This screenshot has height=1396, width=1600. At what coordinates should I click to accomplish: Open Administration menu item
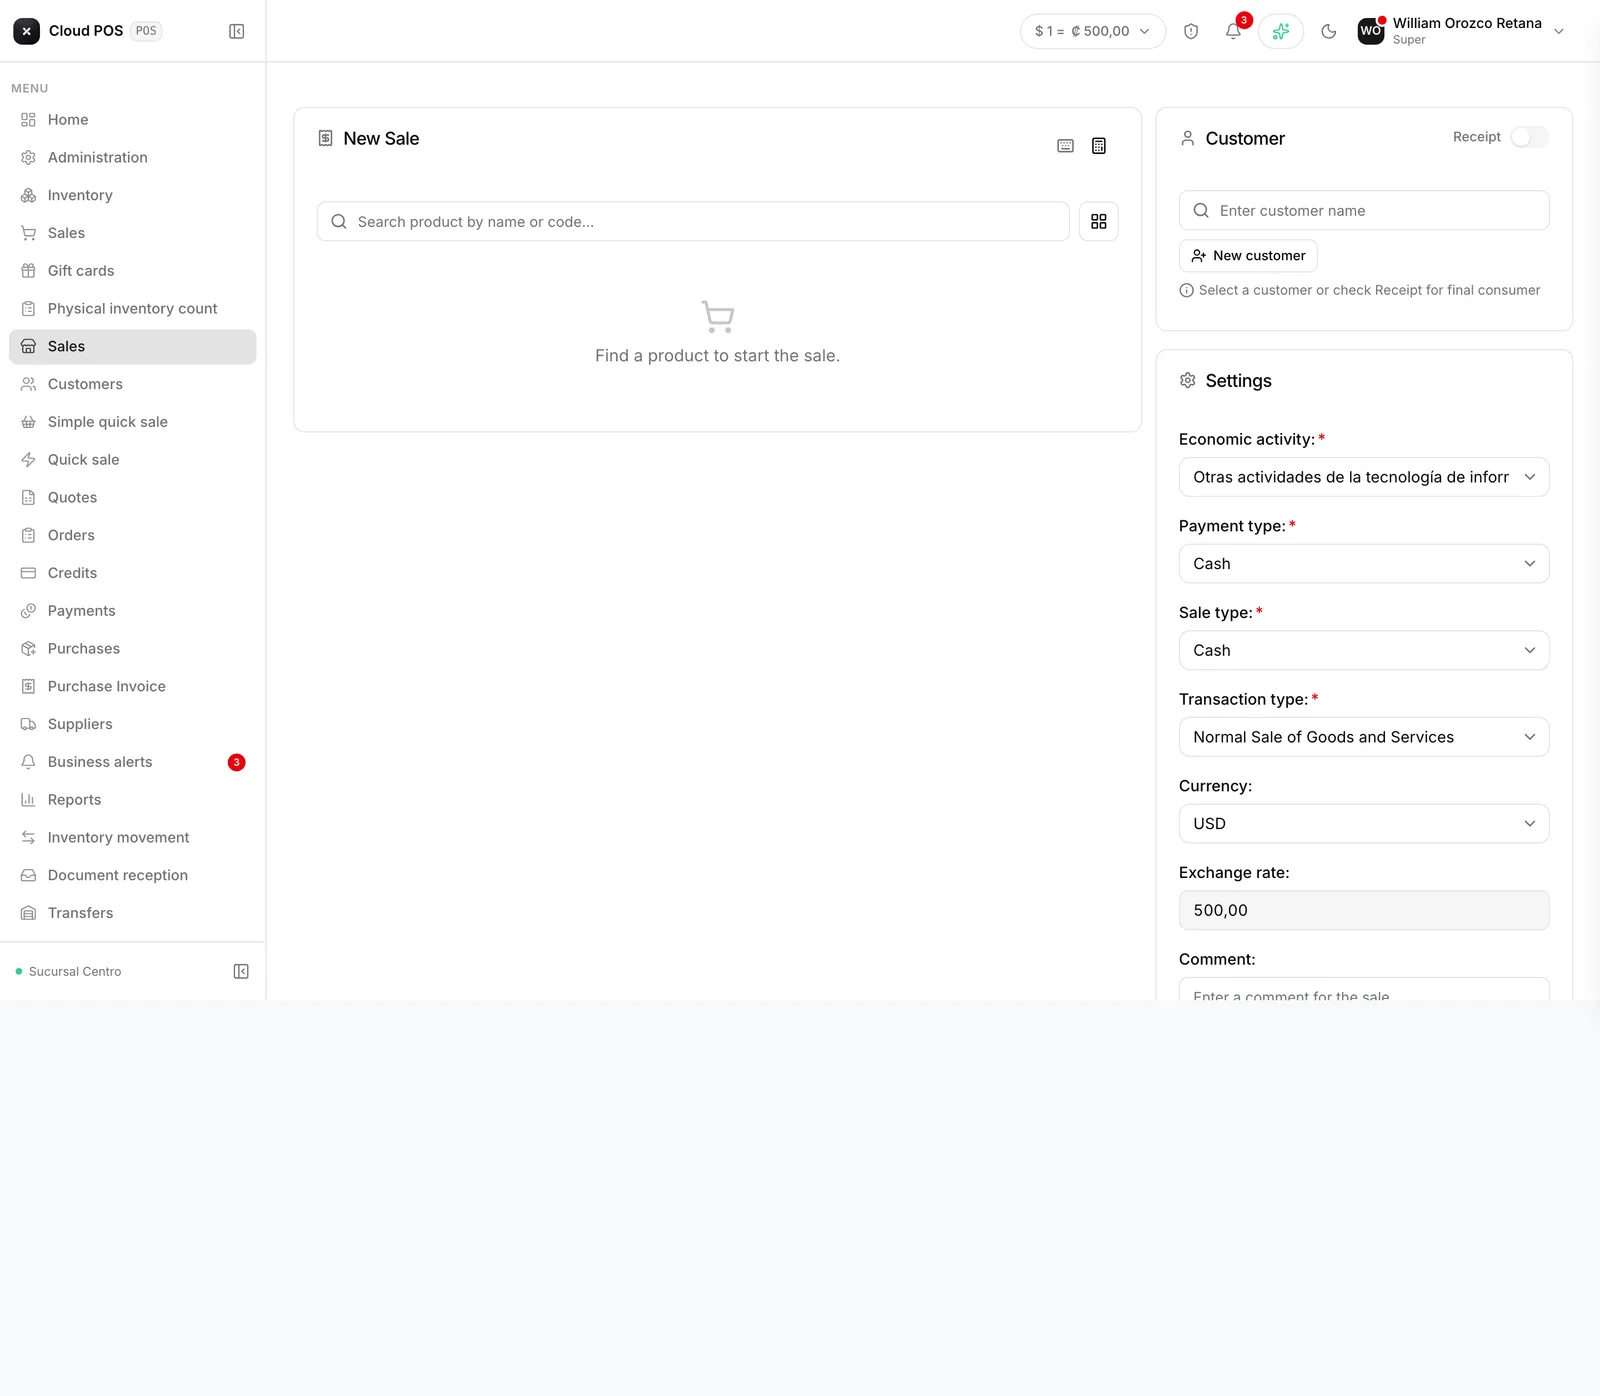point(133,157)
